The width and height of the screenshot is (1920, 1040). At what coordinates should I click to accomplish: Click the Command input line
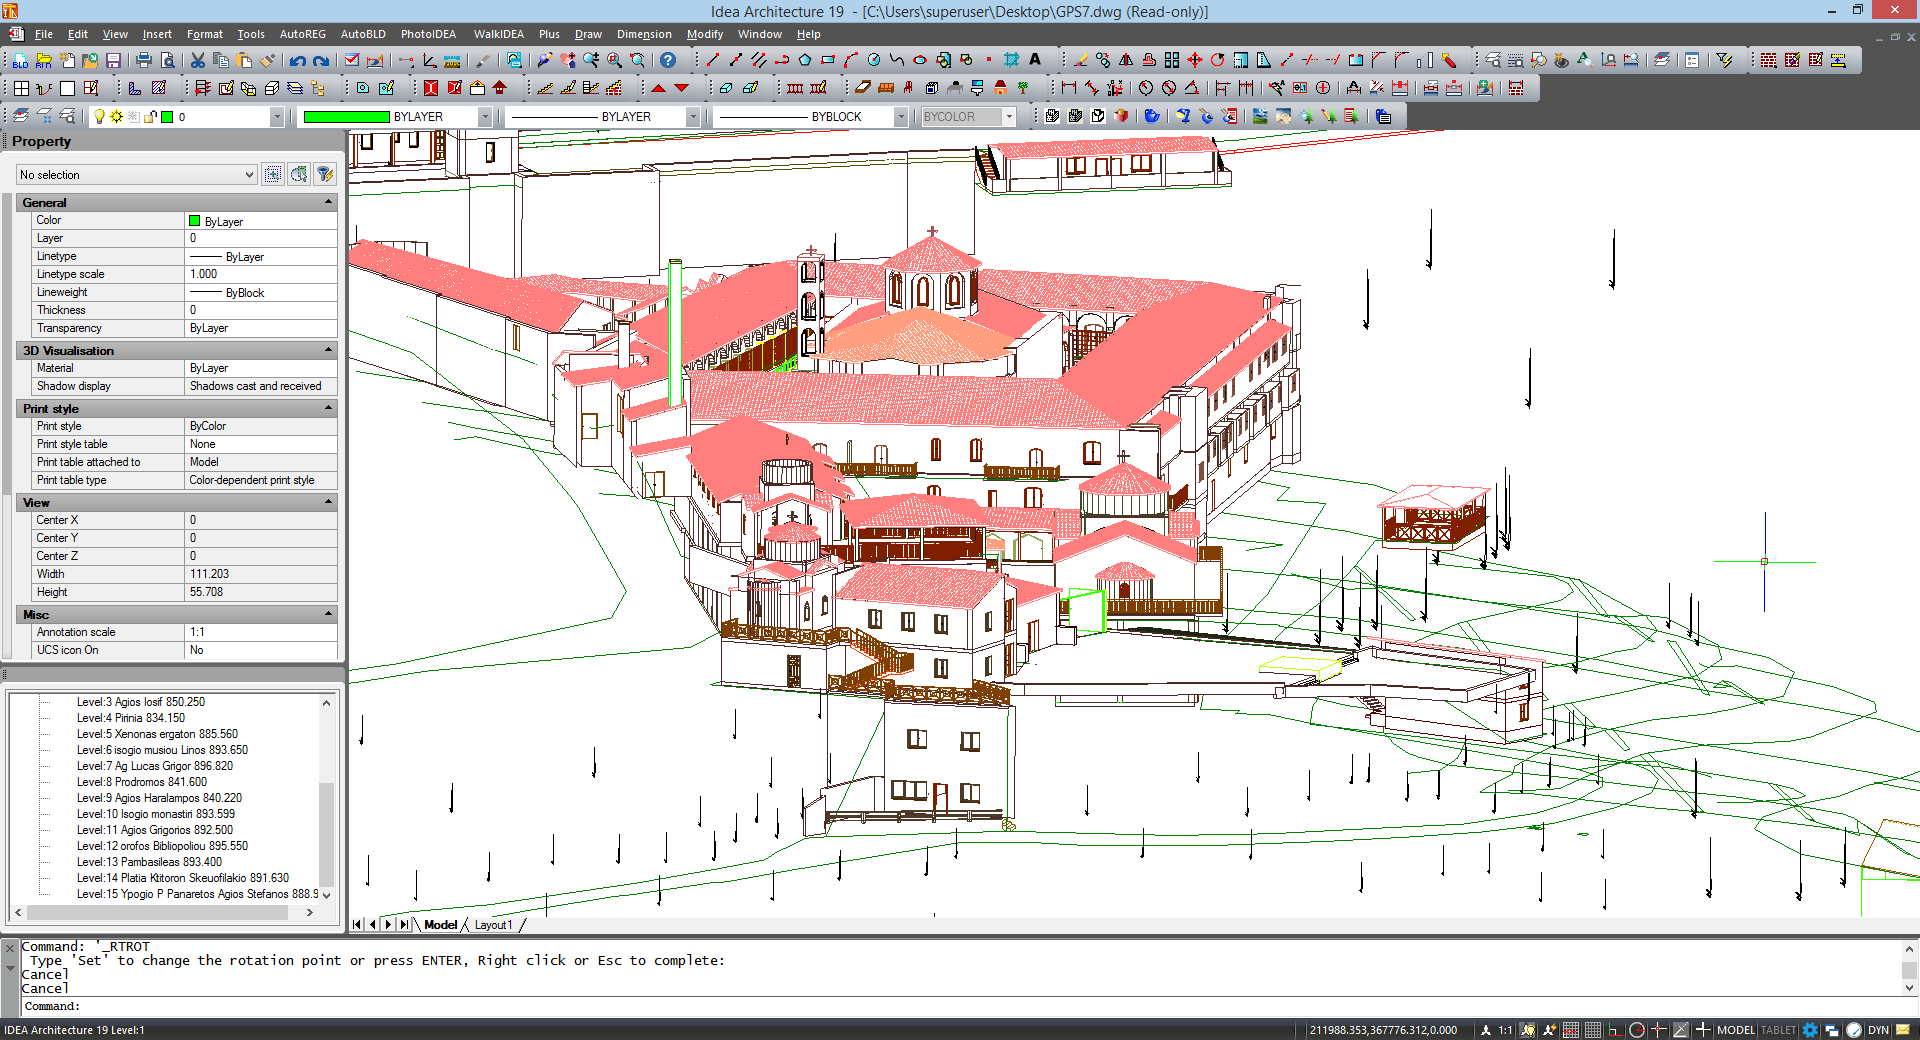pos(960,1006)
